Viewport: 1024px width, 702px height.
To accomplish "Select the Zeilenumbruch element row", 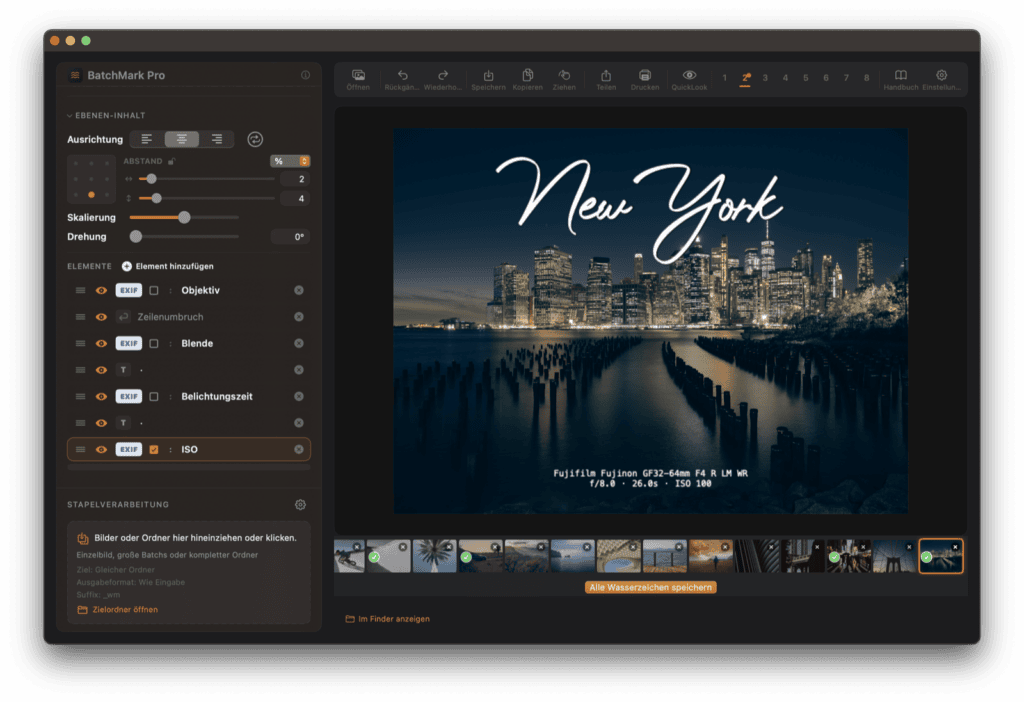I will [189, 317].
